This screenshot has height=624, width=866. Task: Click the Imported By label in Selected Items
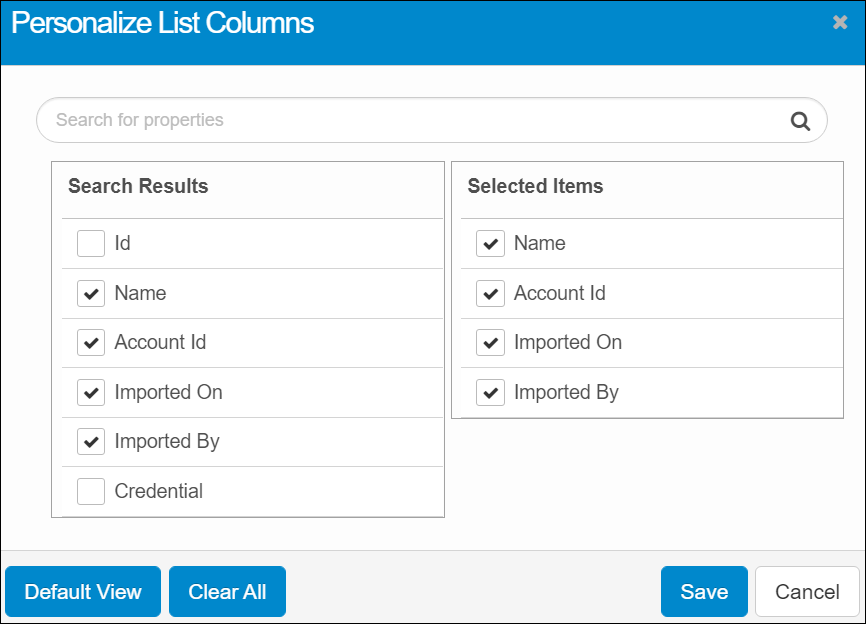(x=566, y=392)
